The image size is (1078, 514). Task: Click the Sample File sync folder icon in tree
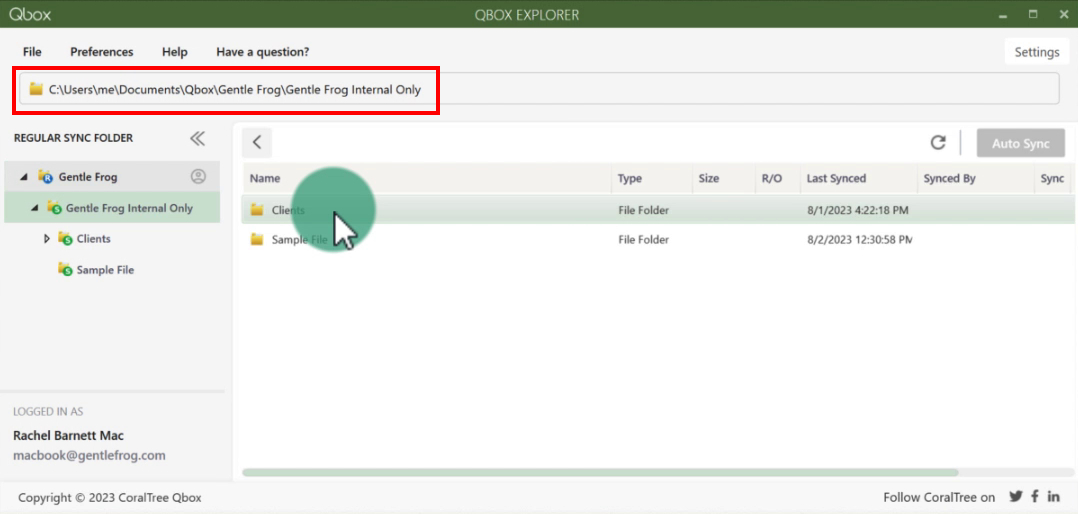tap(65, 270)
